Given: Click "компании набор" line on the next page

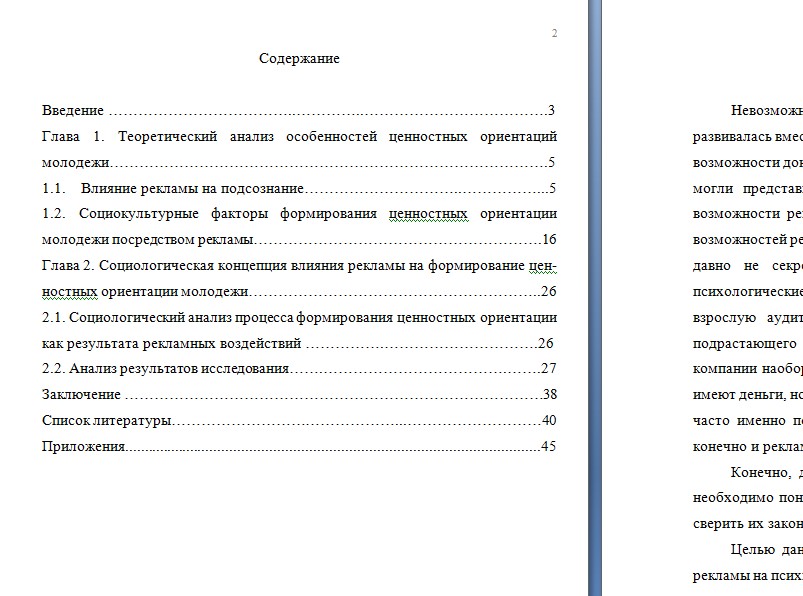Looking at the screenshot, I should point(748,368).
